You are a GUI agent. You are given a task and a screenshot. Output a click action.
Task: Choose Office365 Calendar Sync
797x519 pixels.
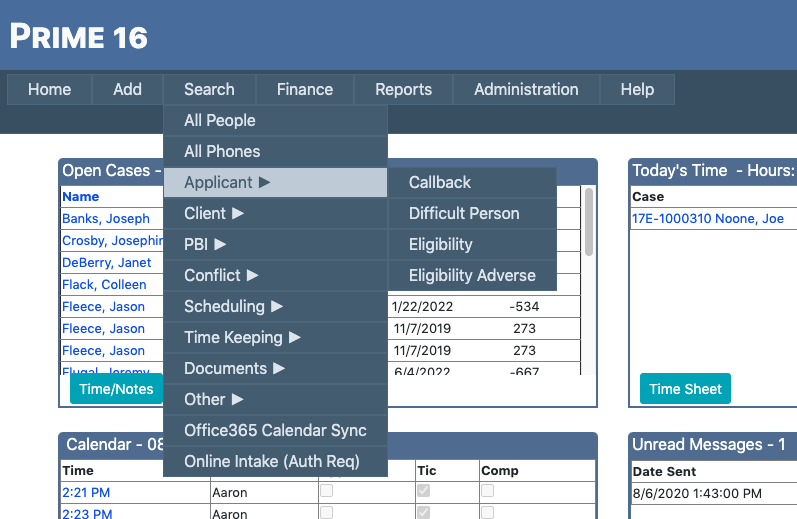click(275, 431)
